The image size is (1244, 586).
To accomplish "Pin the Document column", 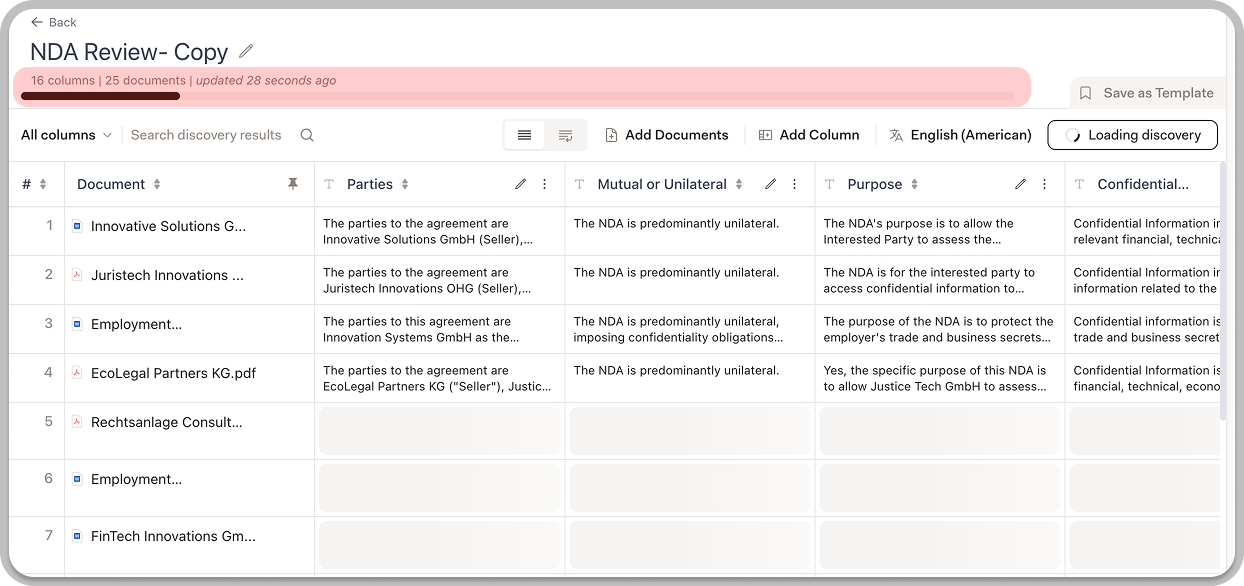I will pos(293,184).
